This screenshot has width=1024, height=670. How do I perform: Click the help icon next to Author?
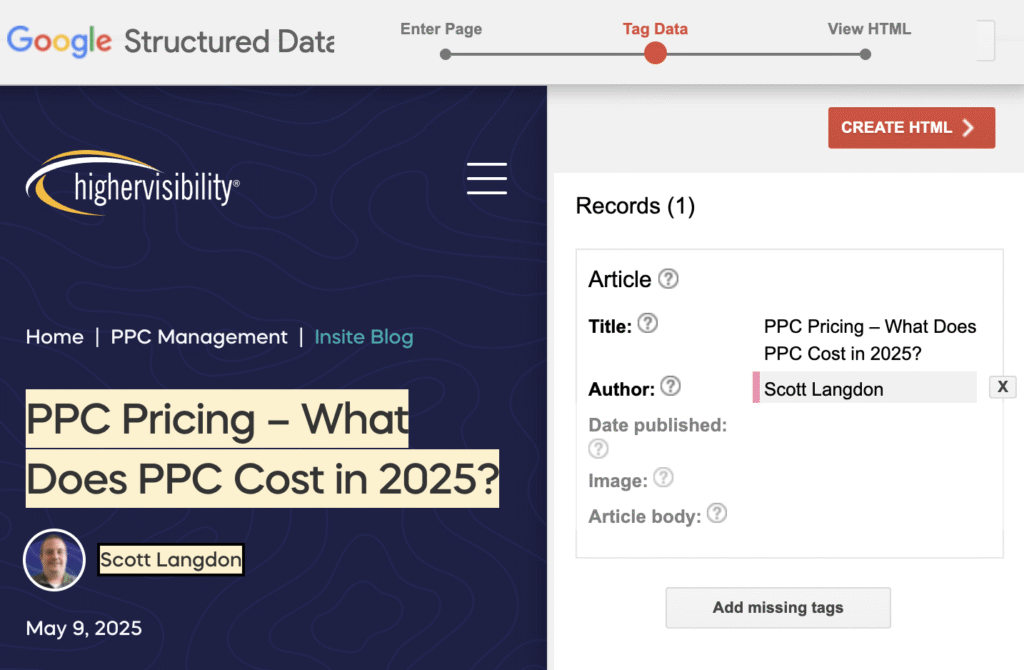click(670, 386)
